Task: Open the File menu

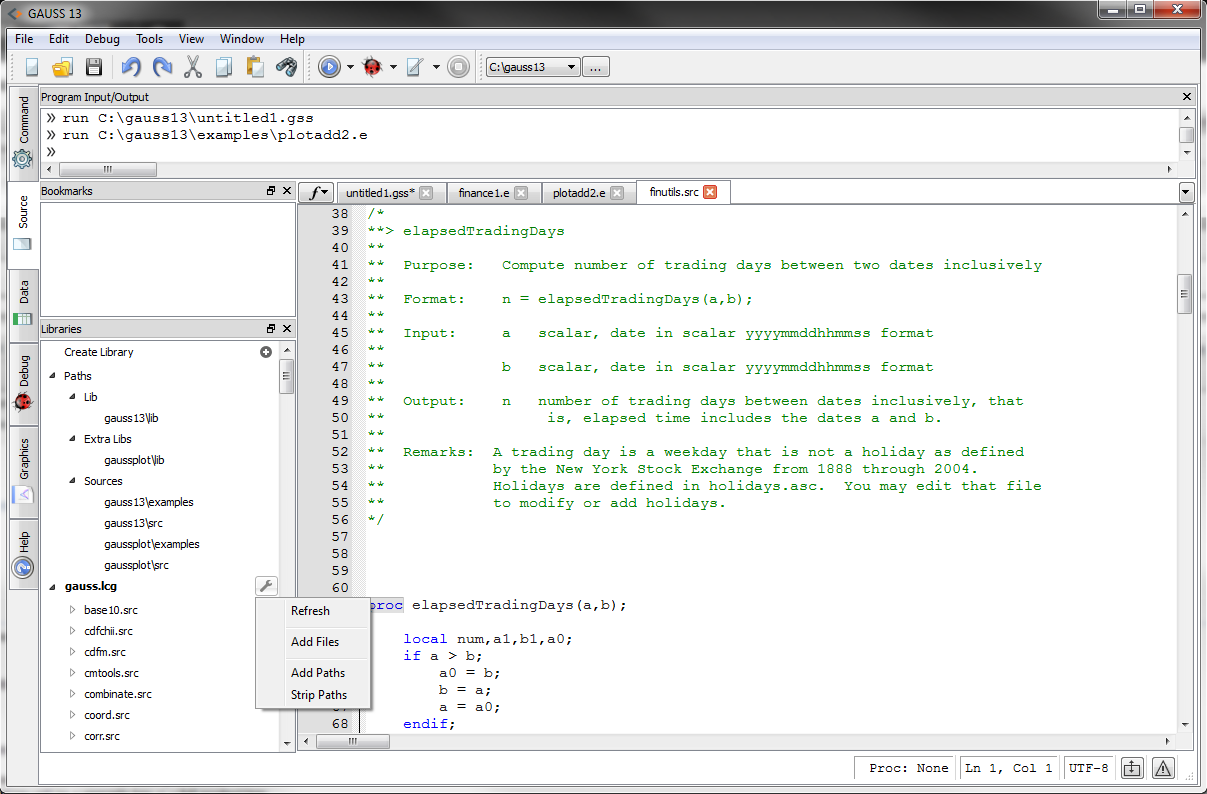Action: click(24, 39)
